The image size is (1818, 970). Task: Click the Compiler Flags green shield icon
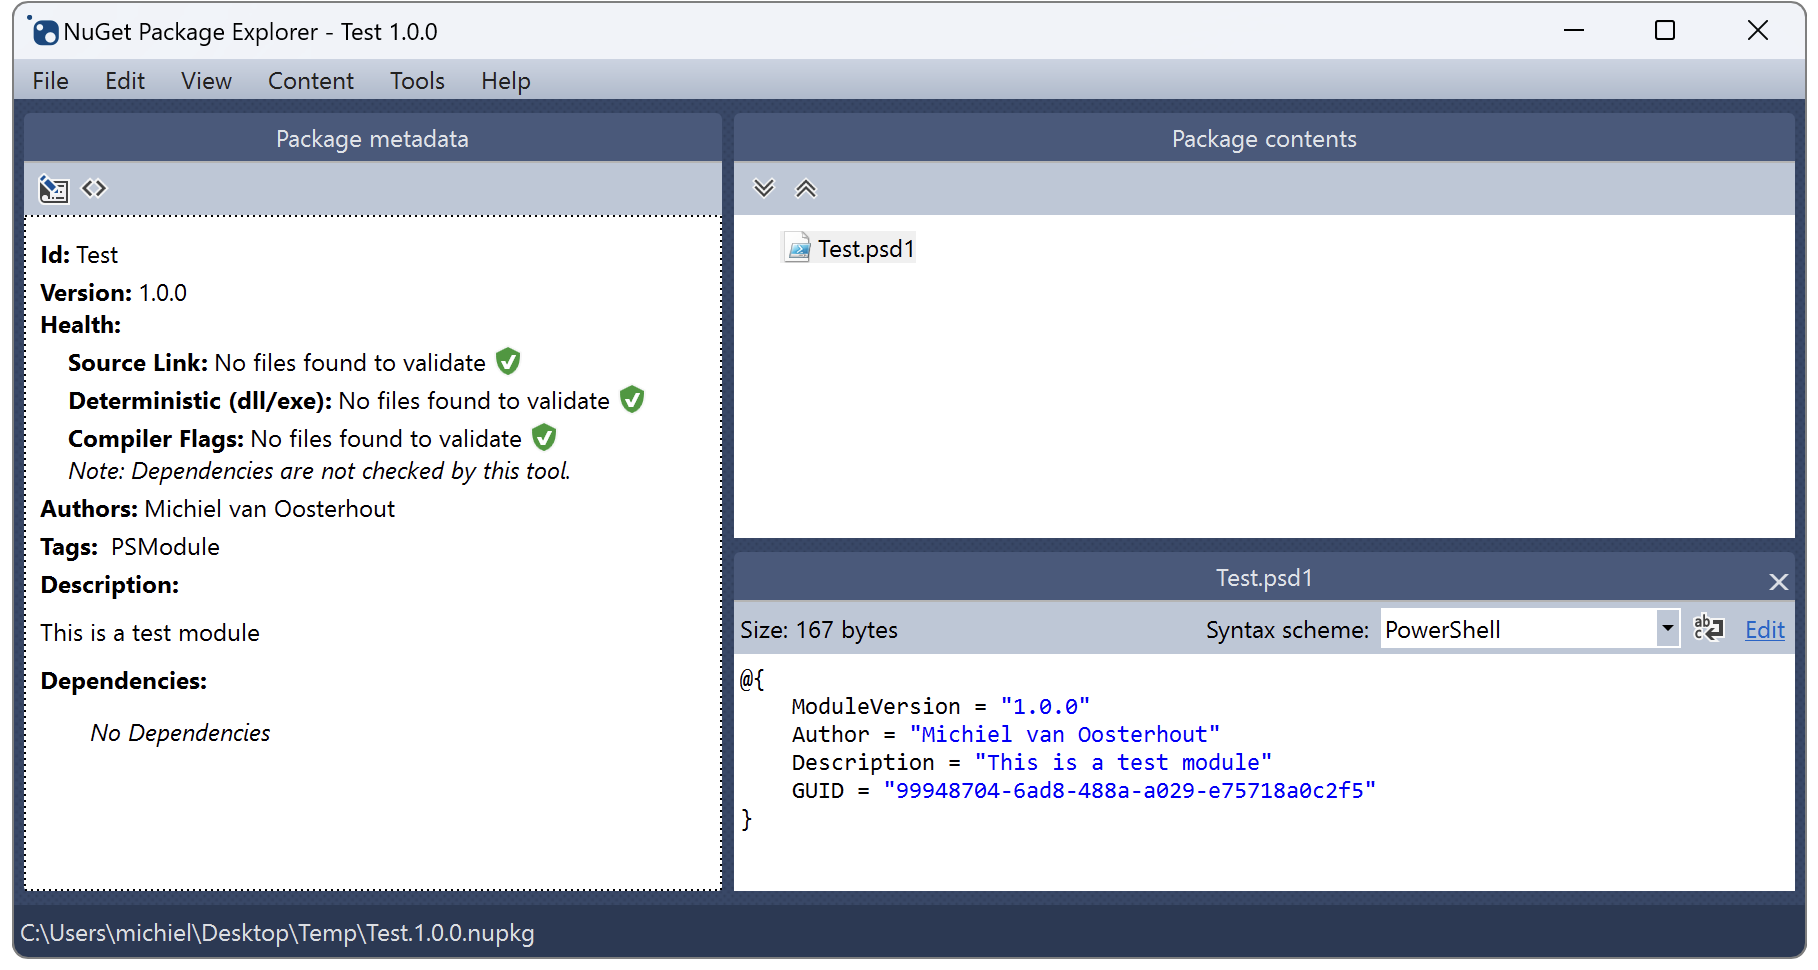pos(544,437)
